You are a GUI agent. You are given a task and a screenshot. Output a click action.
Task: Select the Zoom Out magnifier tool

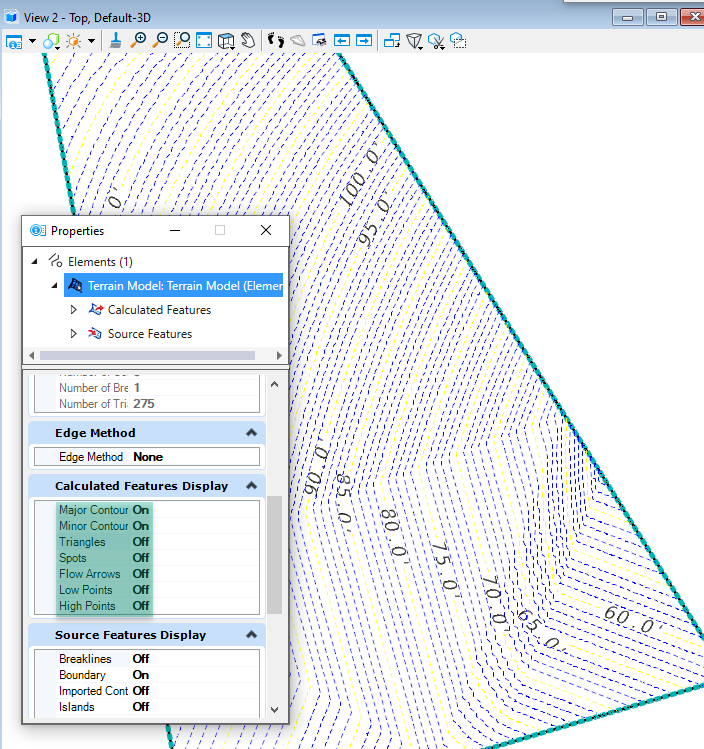pos(161,40)
